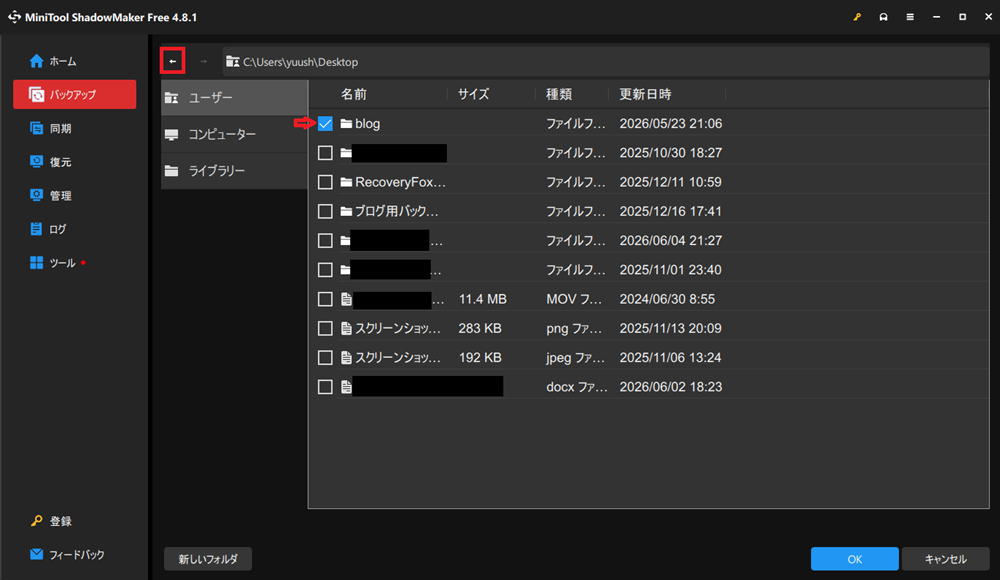Open the 復元 restore page
Image resolution: width=1000 pixels, height=580 pixels.
coord(75,162)
